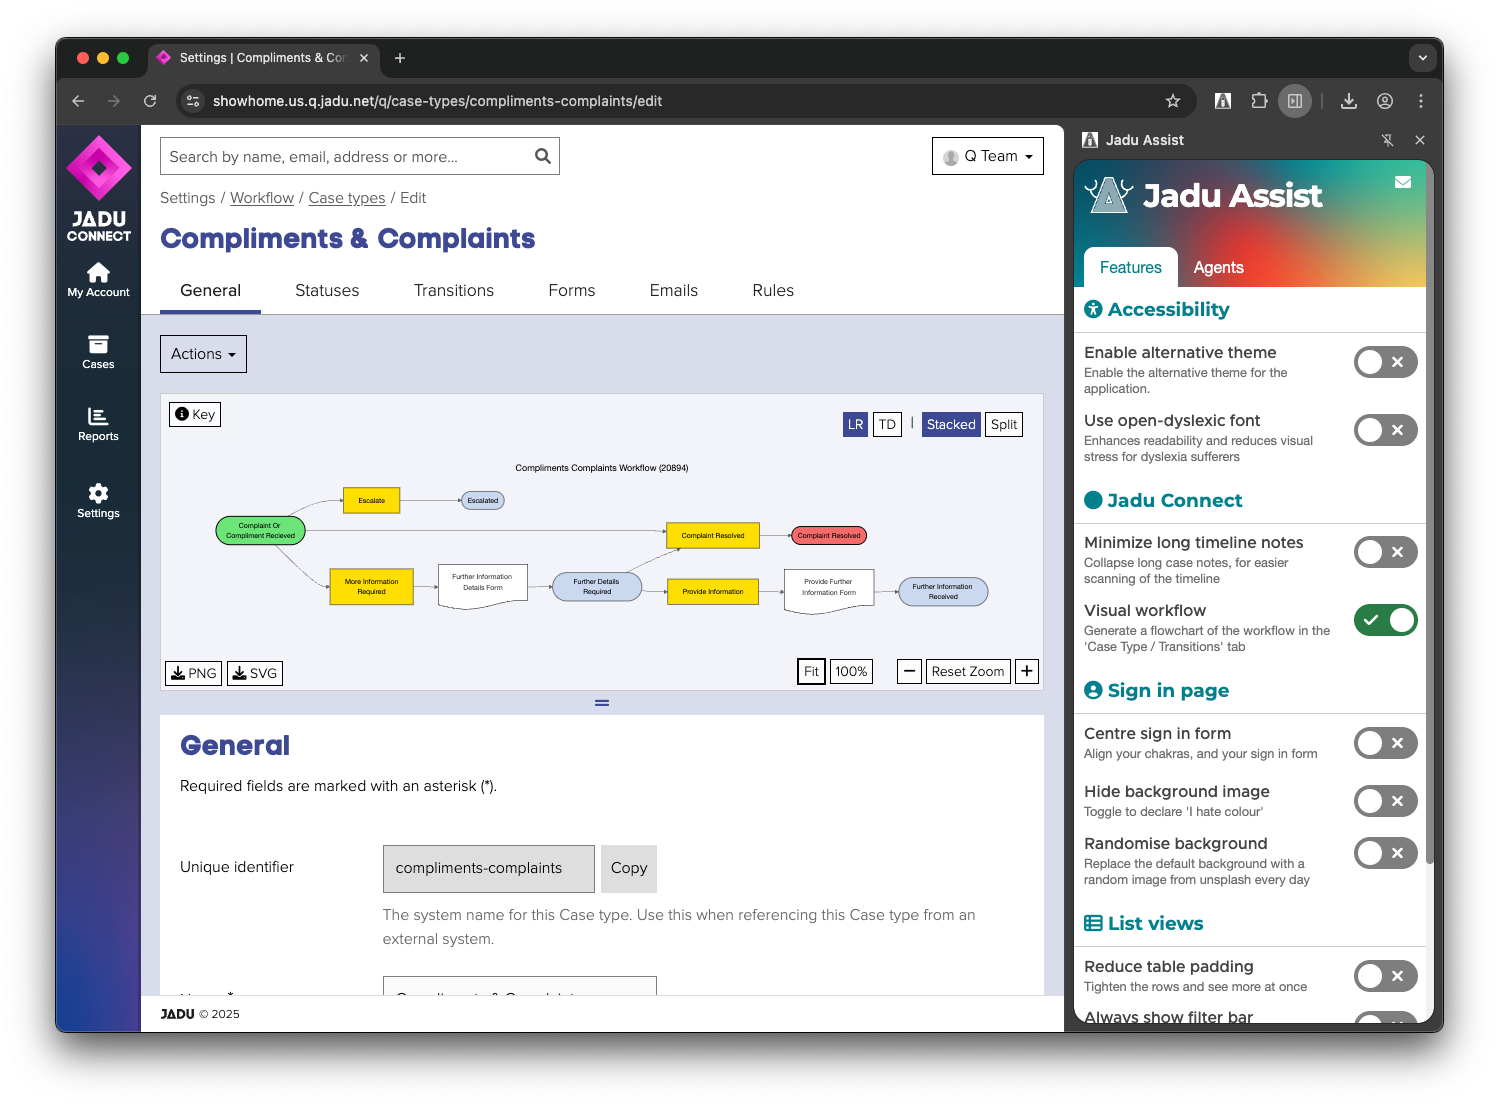
Task: Expand the Q Team user menu
Action: coord(987,156)
